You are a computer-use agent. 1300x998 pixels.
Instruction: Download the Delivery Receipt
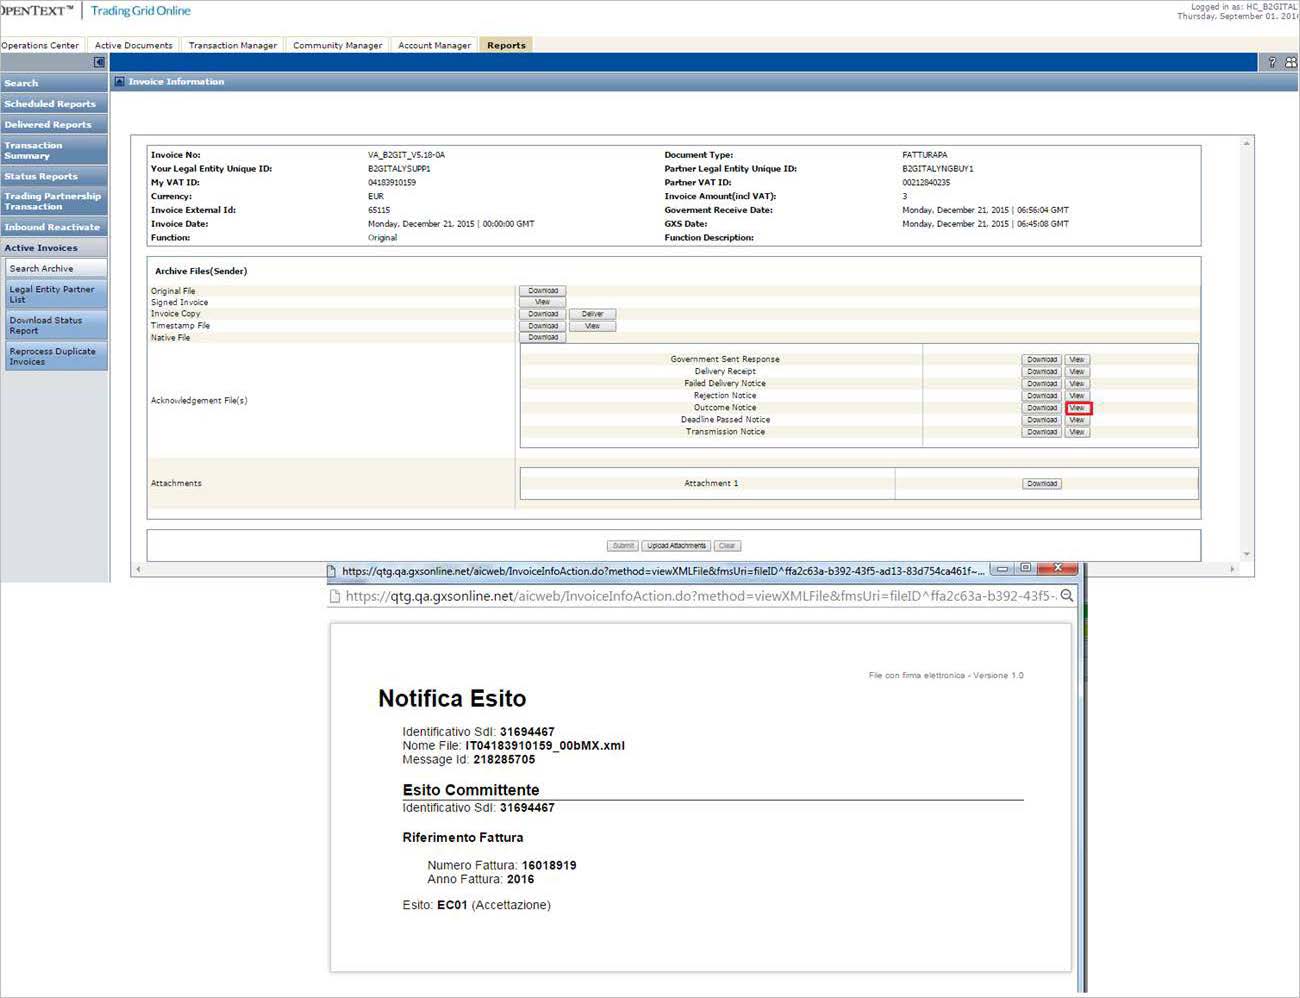click(x=1042, y=372)
